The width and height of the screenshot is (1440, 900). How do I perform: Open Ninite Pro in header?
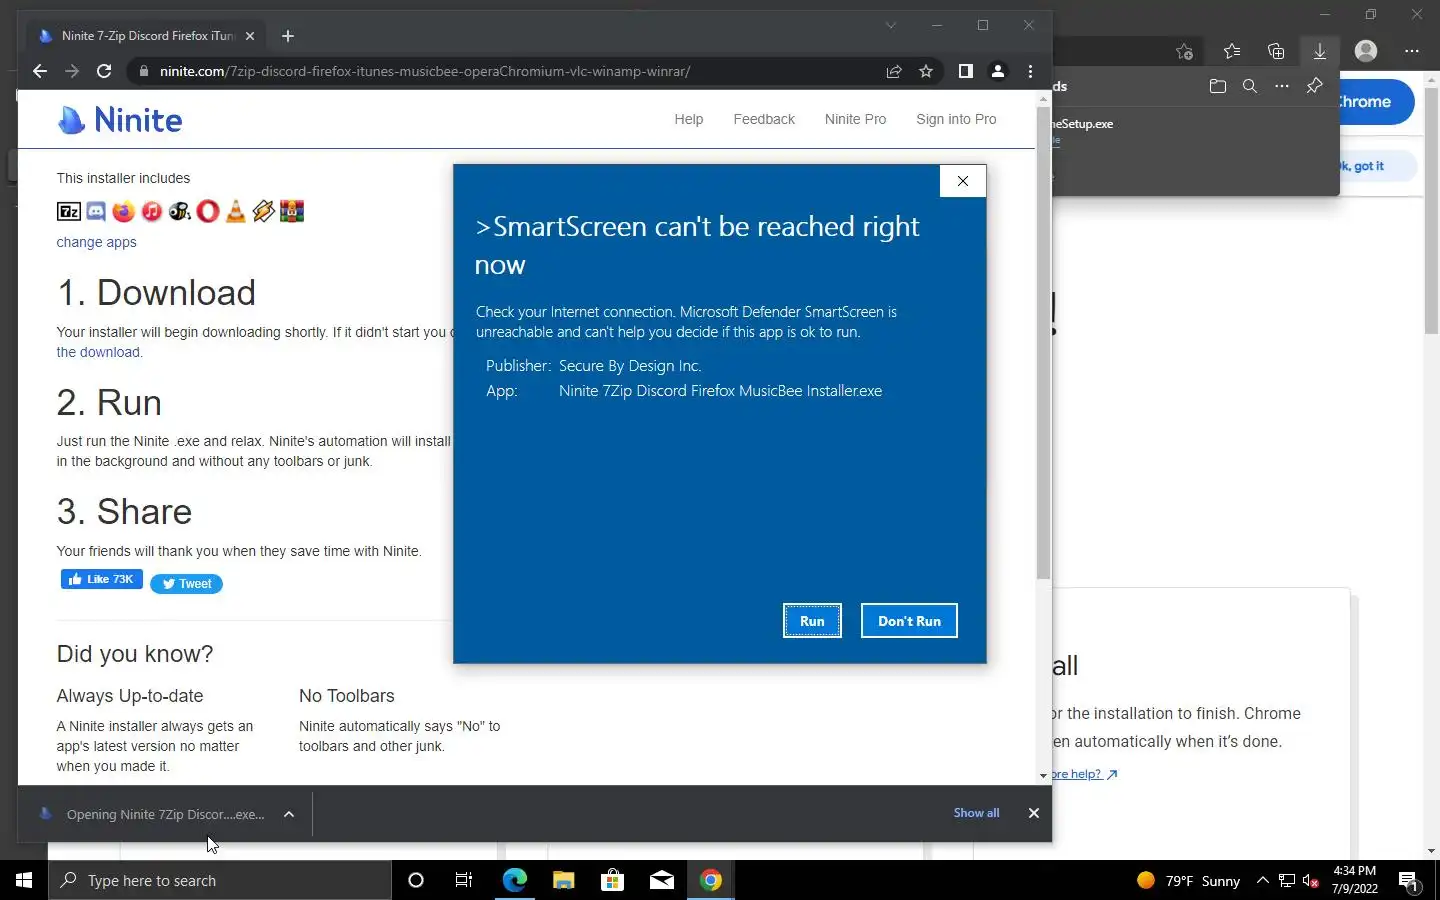855,119
